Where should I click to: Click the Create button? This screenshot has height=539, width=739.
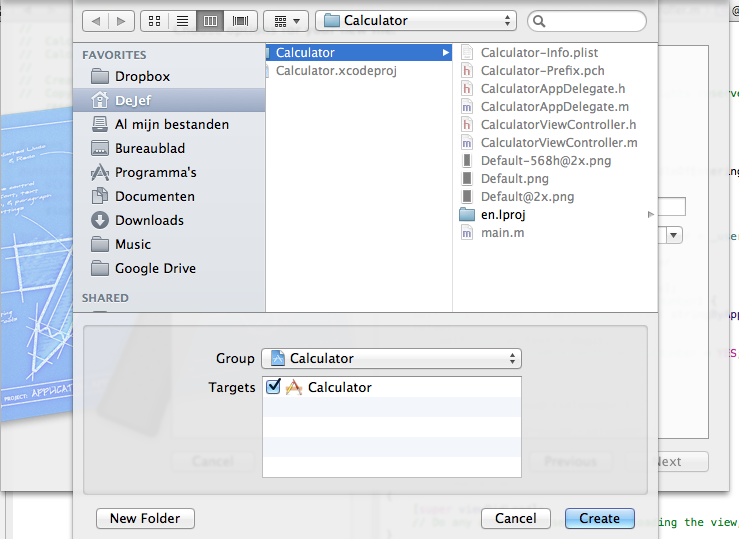coord(599,518)
